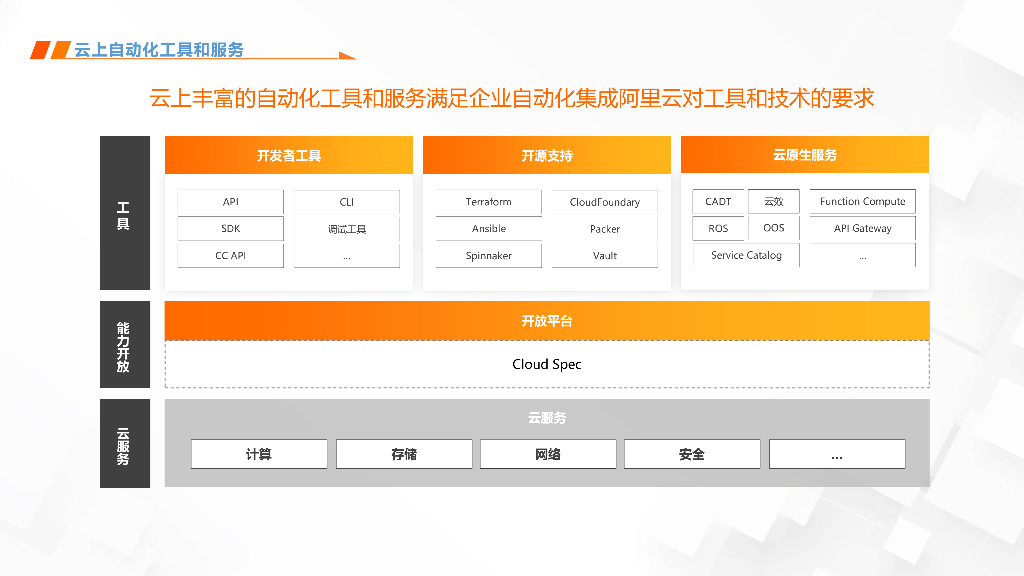Viewport: 1024px width, 576px height.
Task: Select the CLI box
Action: (x=347, y=202)
